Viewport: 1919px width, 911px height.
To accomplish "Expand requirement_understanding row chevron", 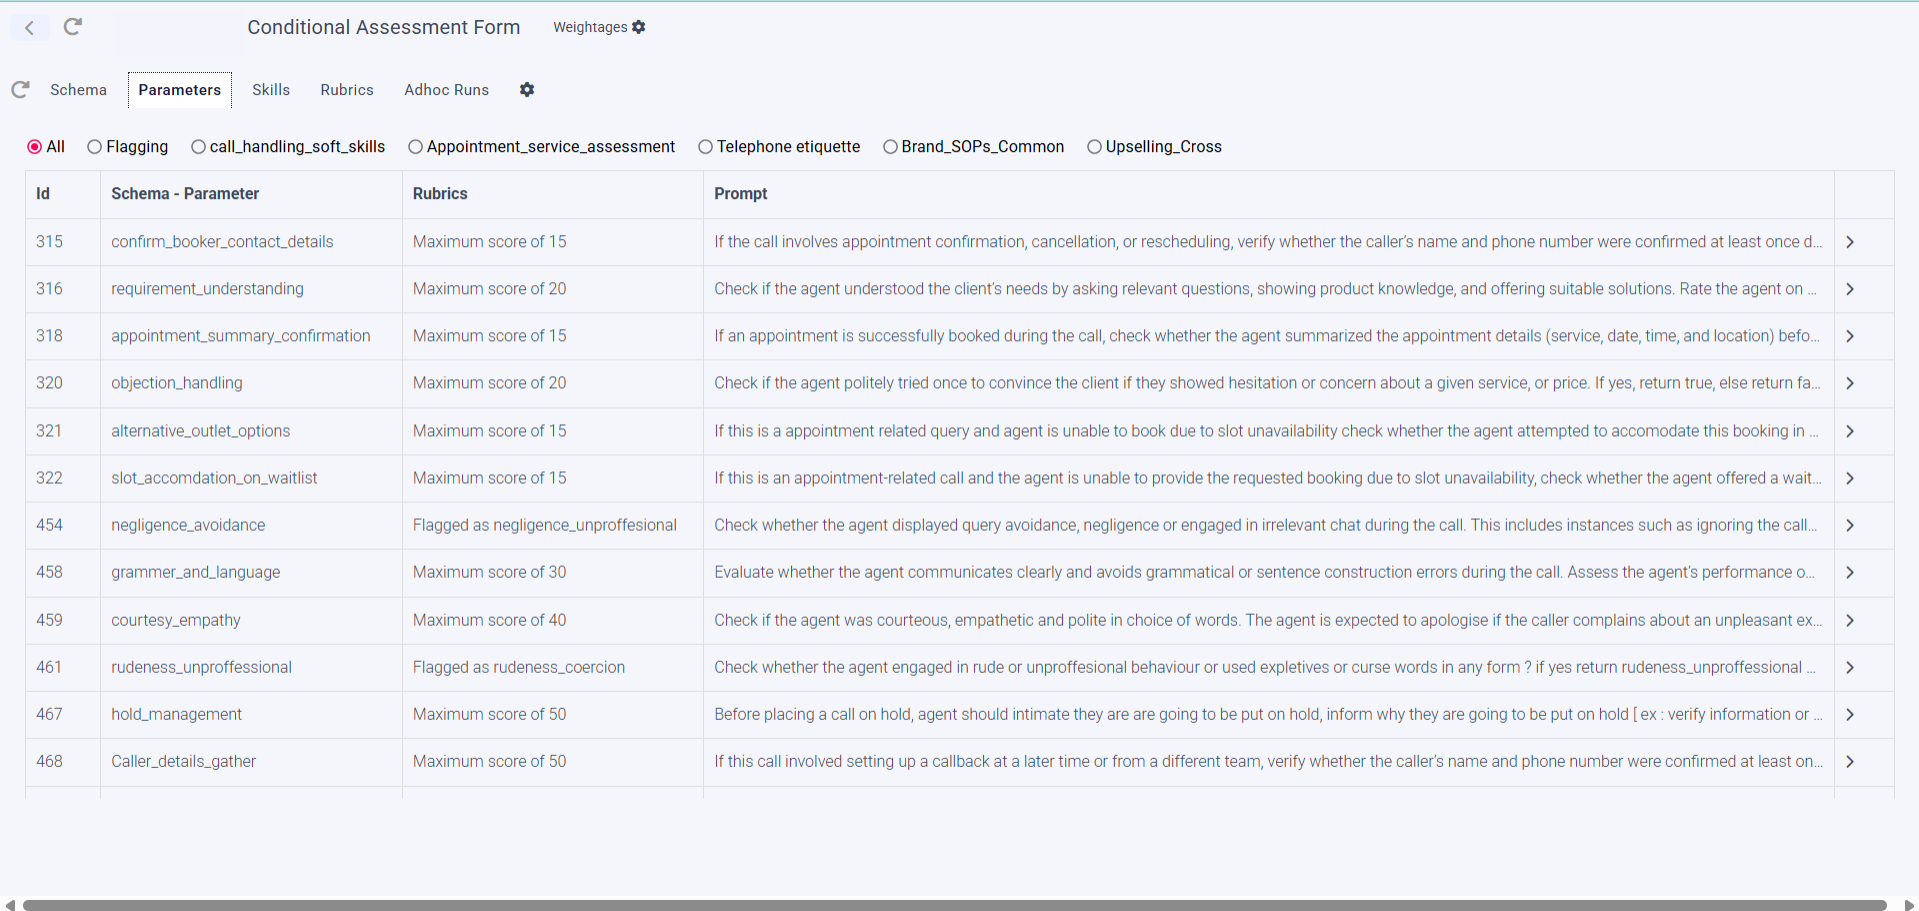I will [1850, 289].
